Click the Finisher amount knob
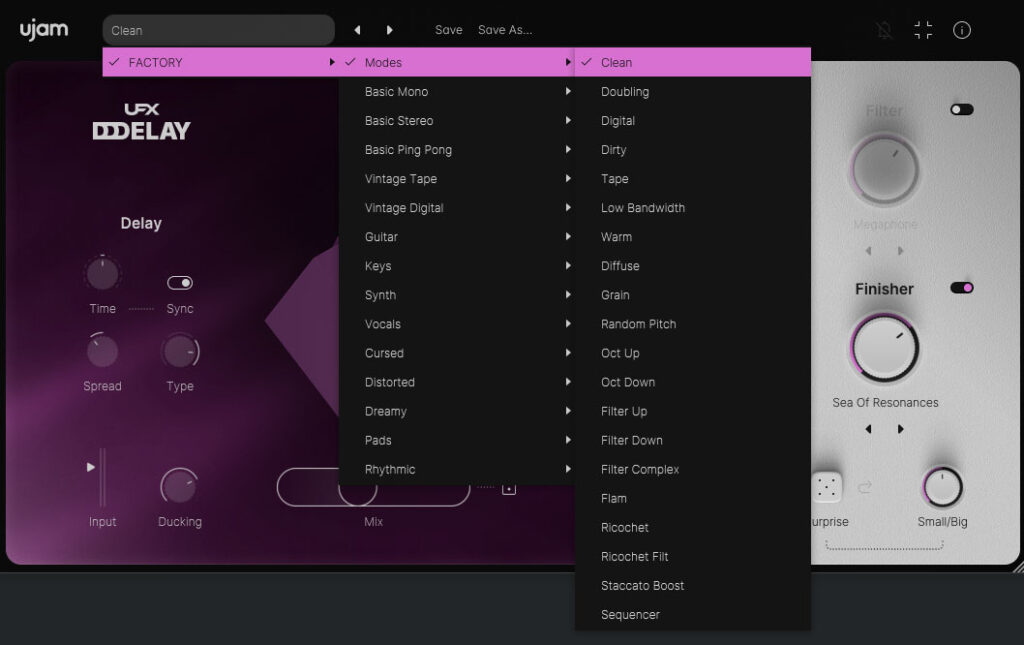 (885, 348)
